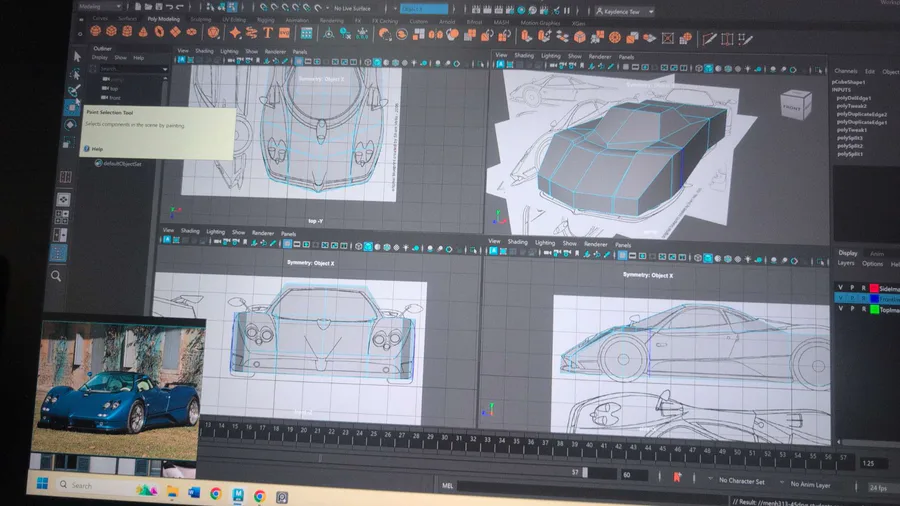Open Word from the taskbar

(x=193, y=493)
